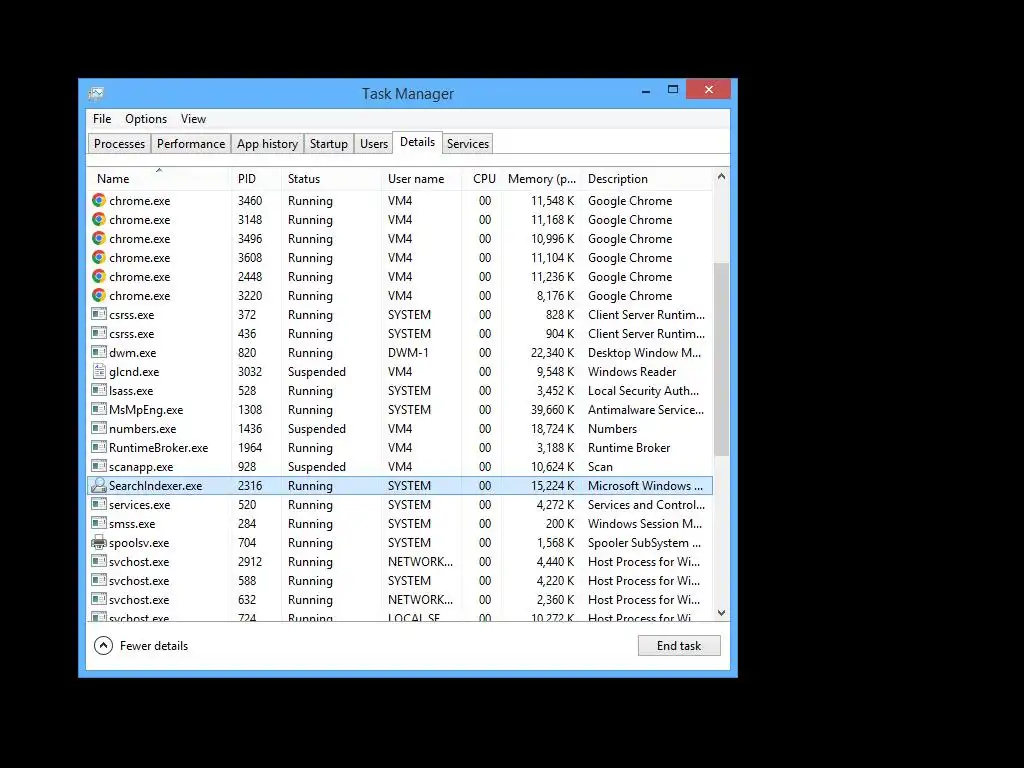Open the View menu
This screenshot has height=768, width=1024.
pyautogui.click(x=193, y=119)
